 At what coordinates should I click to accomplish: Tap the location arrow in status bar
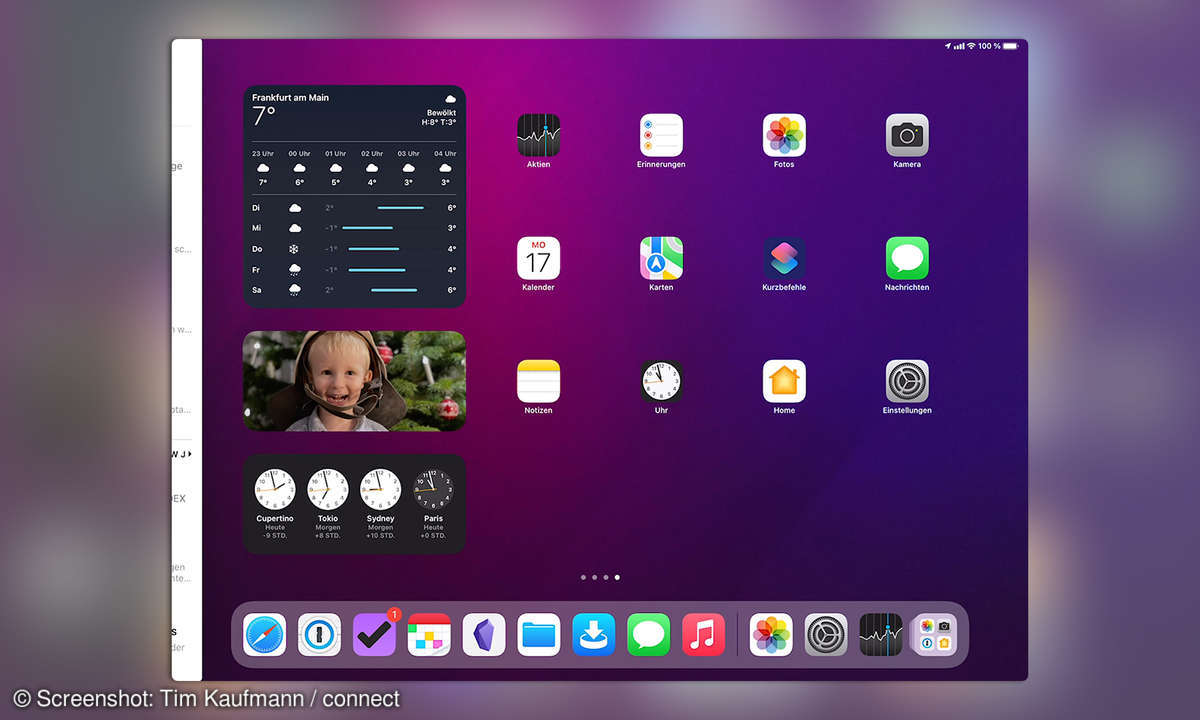click(x=948, y=46)
